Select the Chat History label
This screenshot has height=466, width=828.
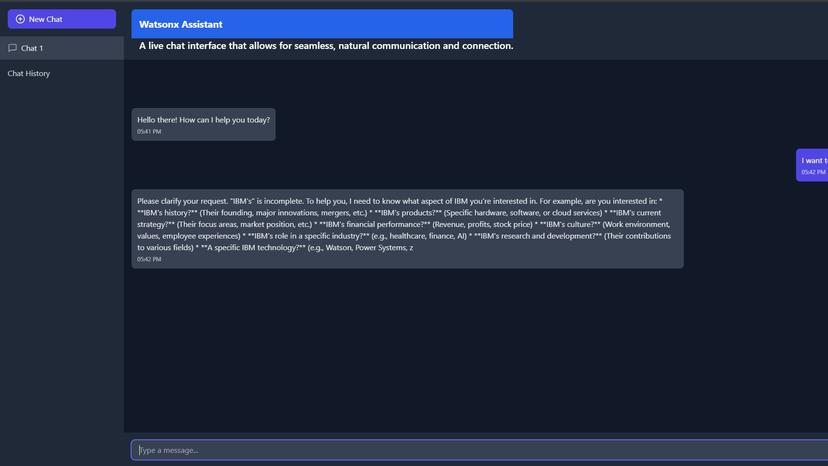click(x=29, y=73)
